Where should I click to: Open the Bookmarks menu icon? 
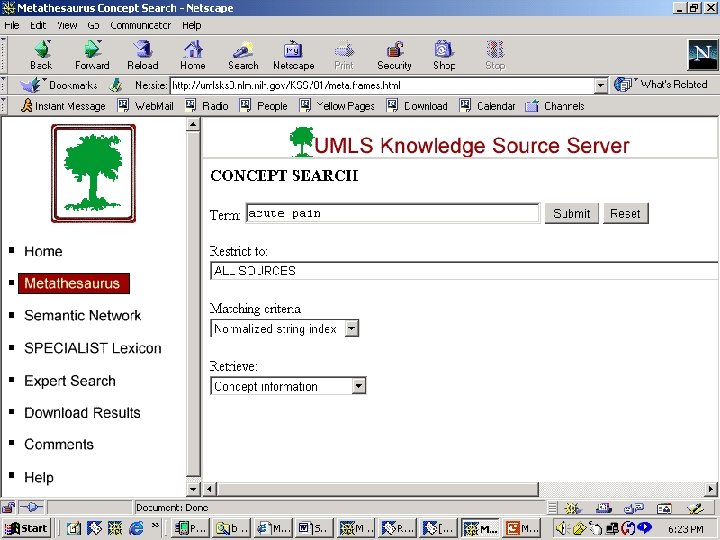(59, 85)
